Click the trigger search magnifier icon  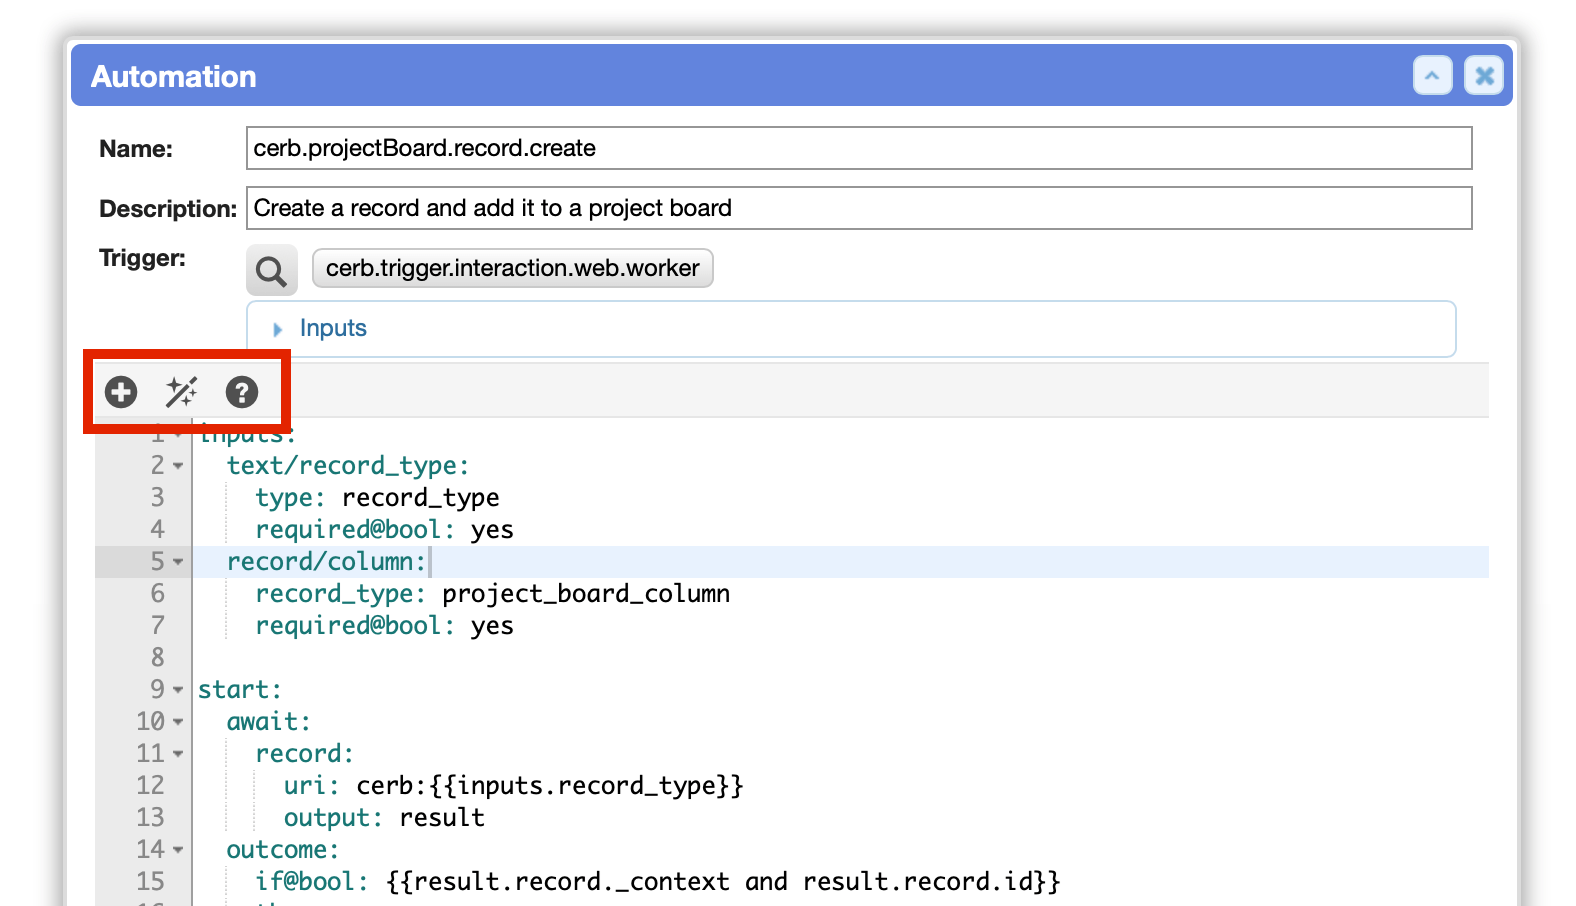pos(272,270)
